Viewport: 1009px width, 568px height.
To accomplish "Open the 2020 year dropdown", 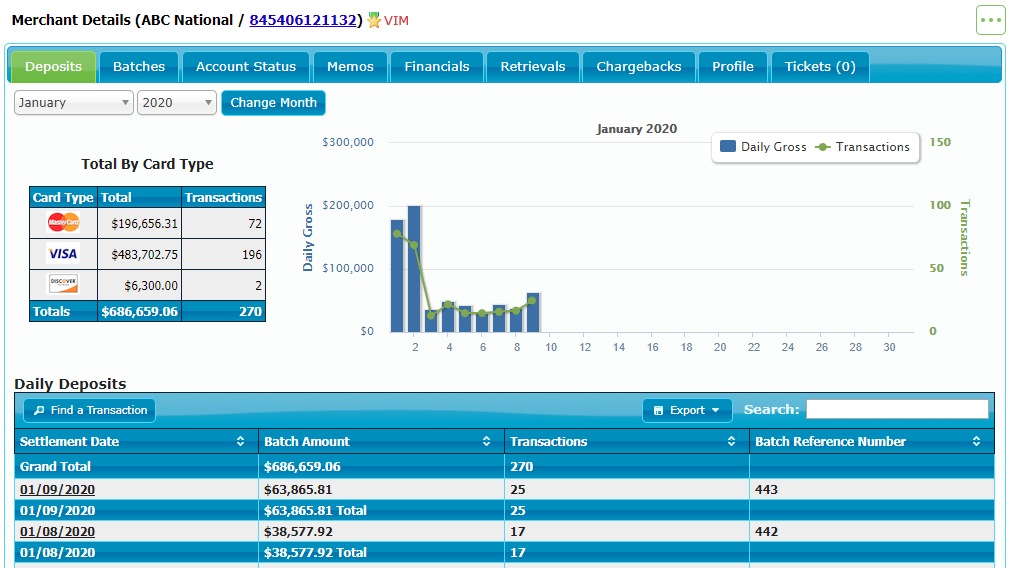I will click(x=177, y=103).
